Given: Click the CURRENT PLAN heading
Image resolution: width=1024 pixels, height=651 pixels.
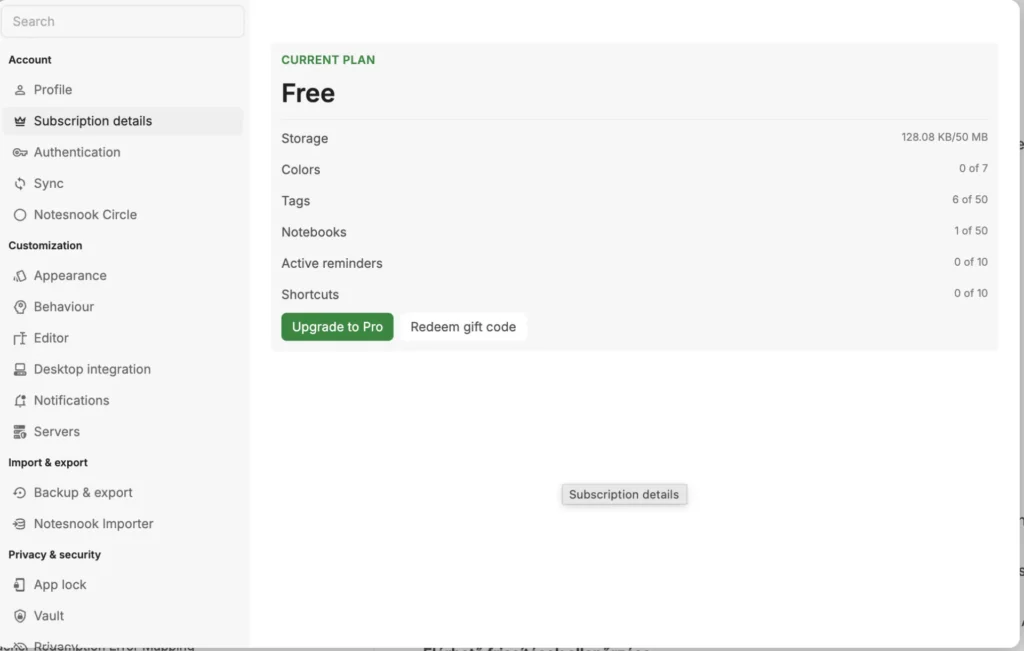Looking at the screenshot, I should tap(328, 60).
